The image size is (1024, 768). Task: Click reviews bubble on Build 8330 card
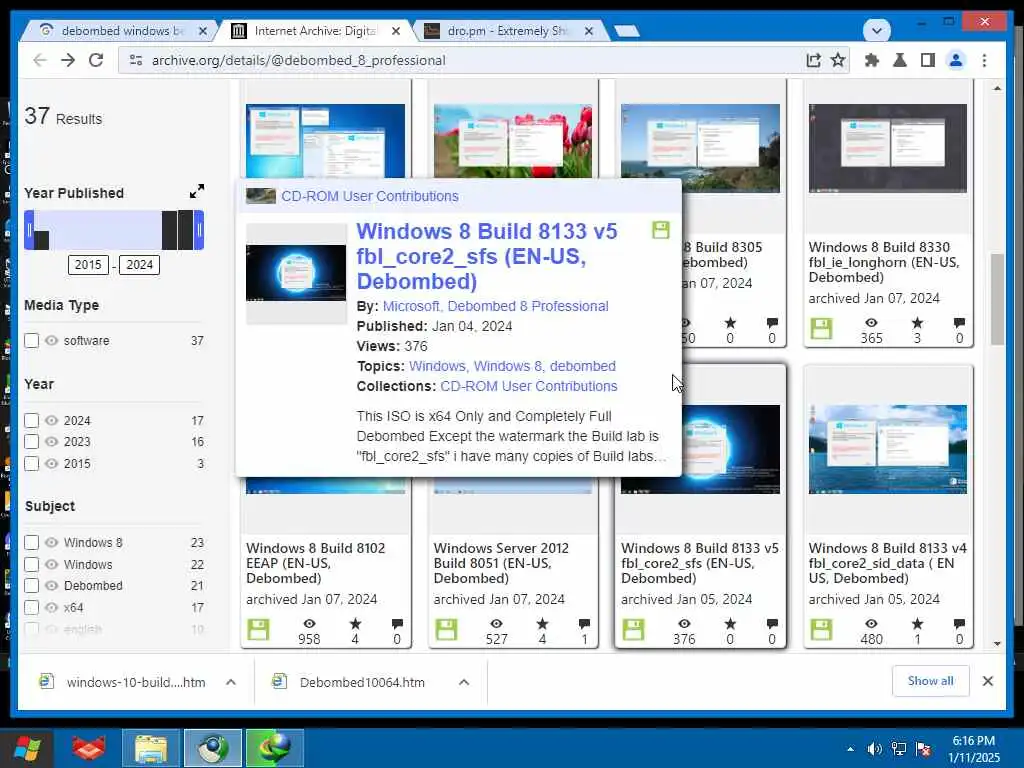click(959, 323)
